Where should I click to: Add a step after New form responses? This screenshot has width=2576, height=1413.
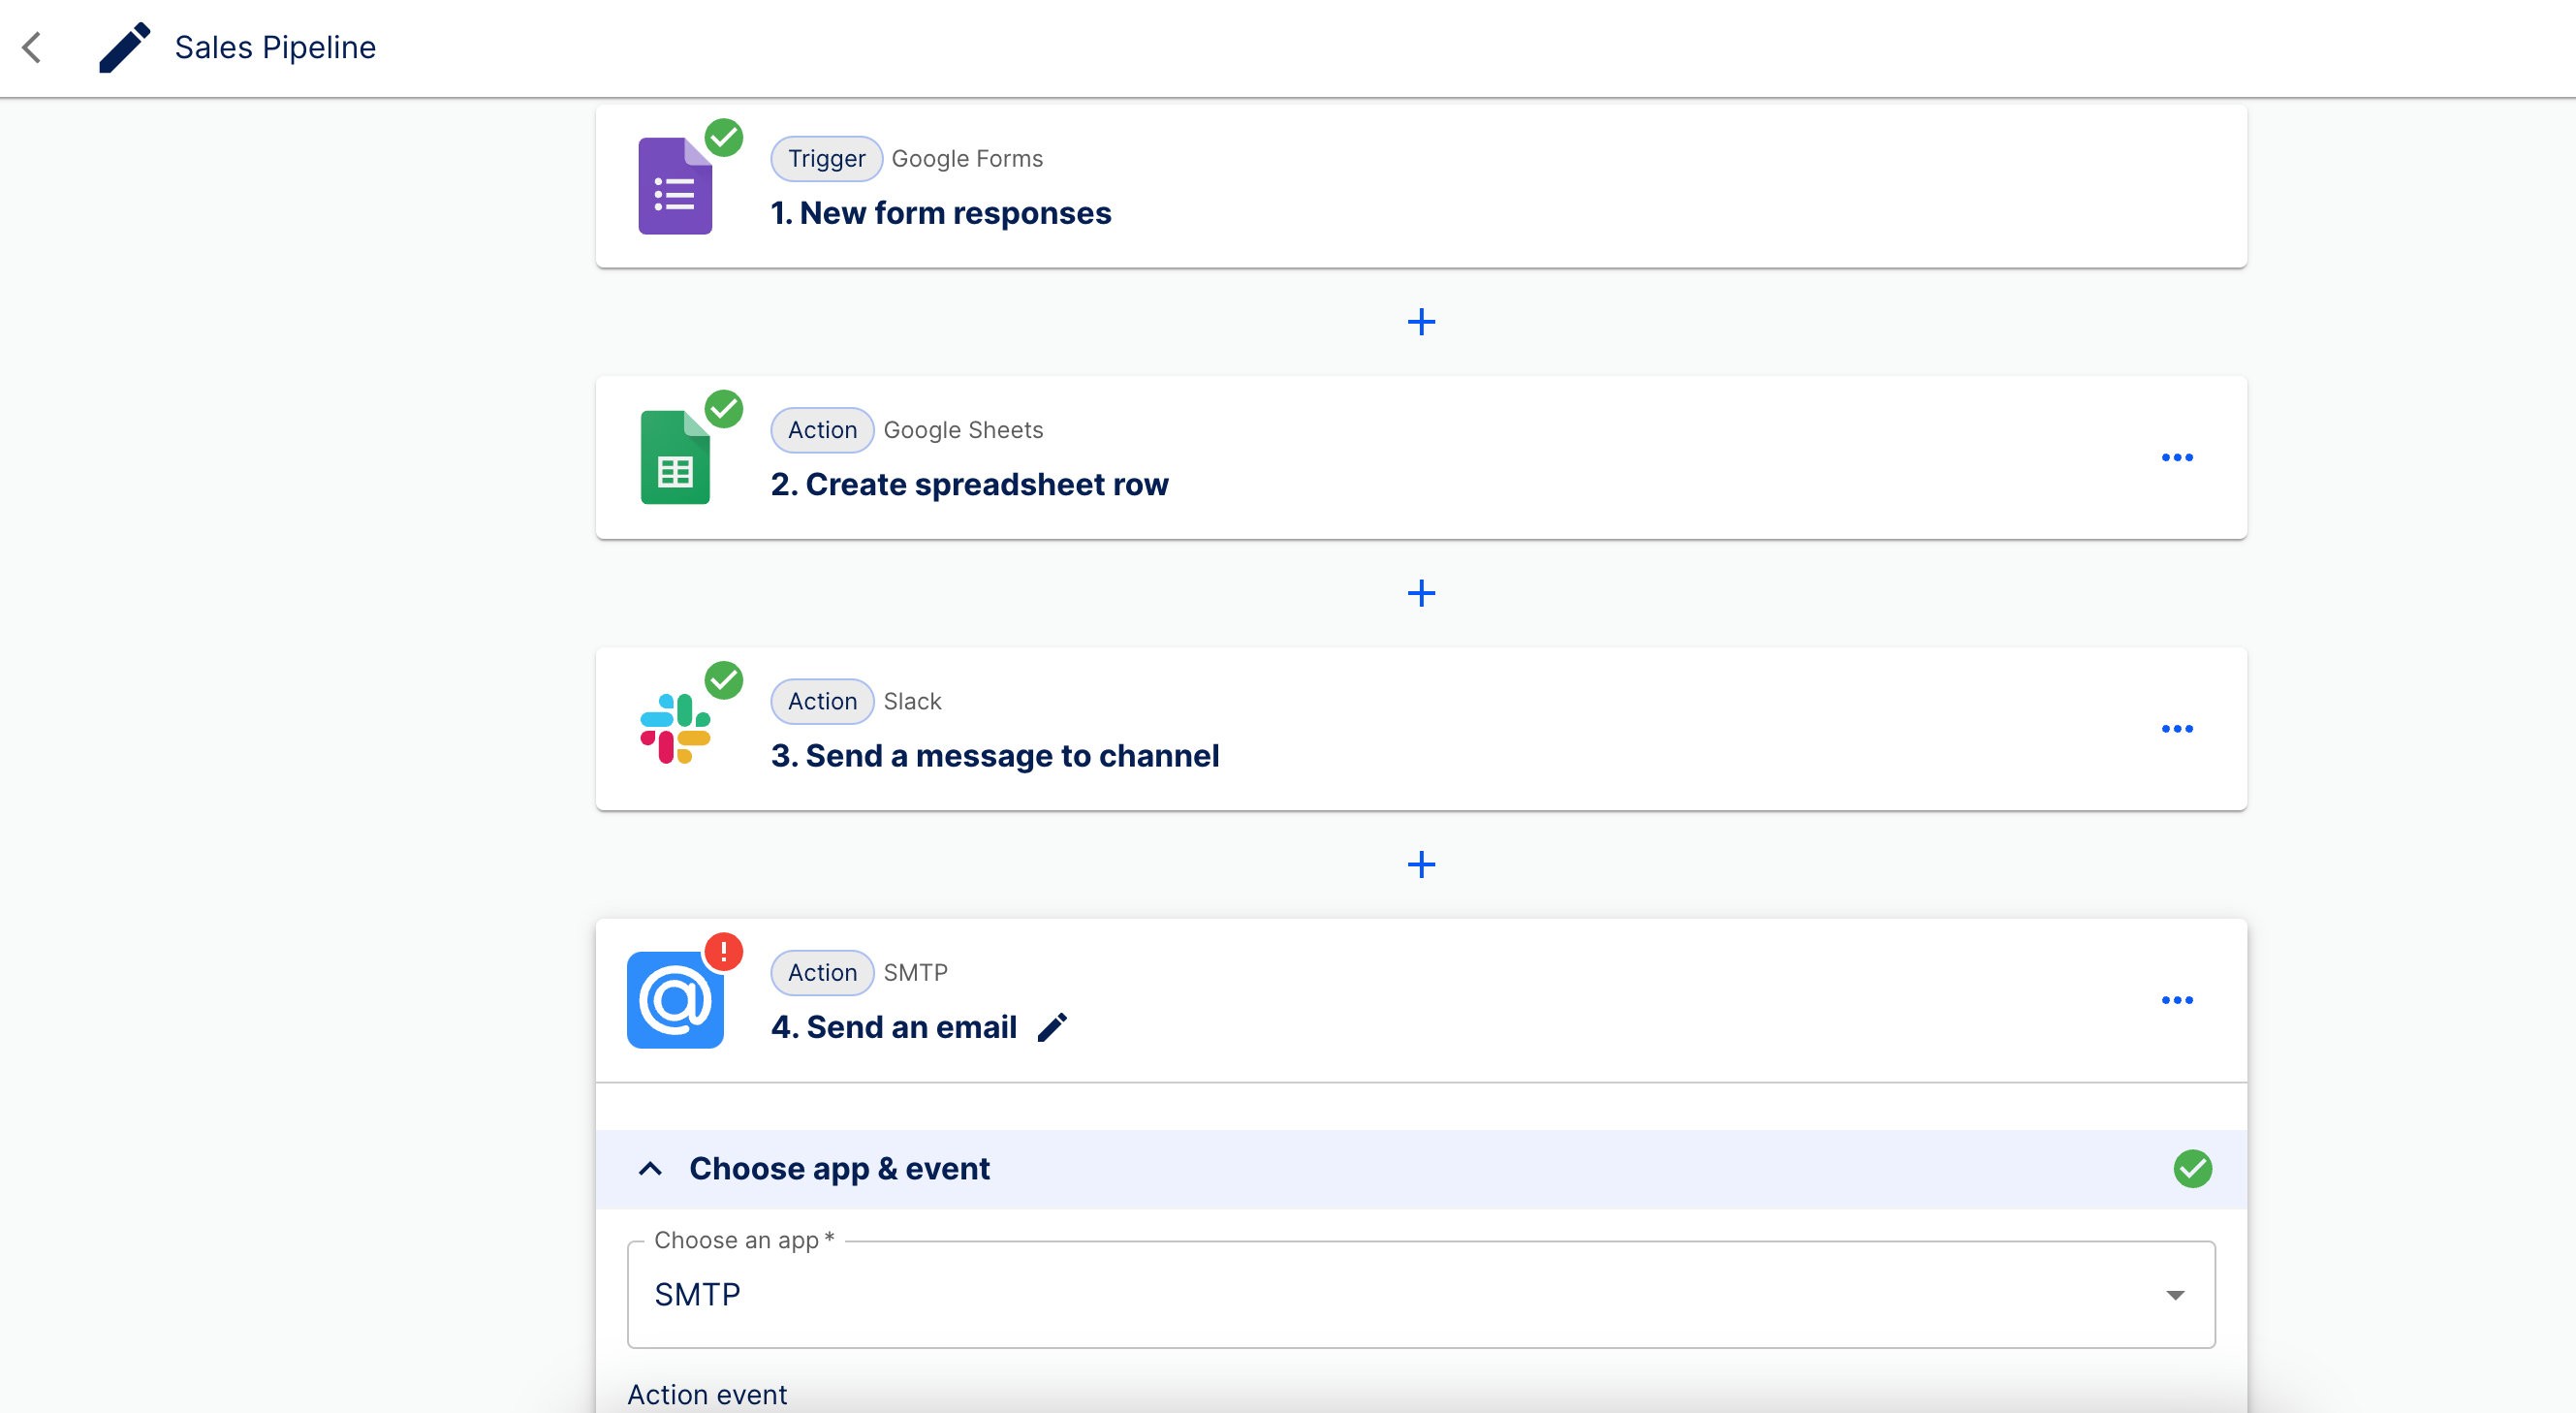click(x=1421, y=322)
